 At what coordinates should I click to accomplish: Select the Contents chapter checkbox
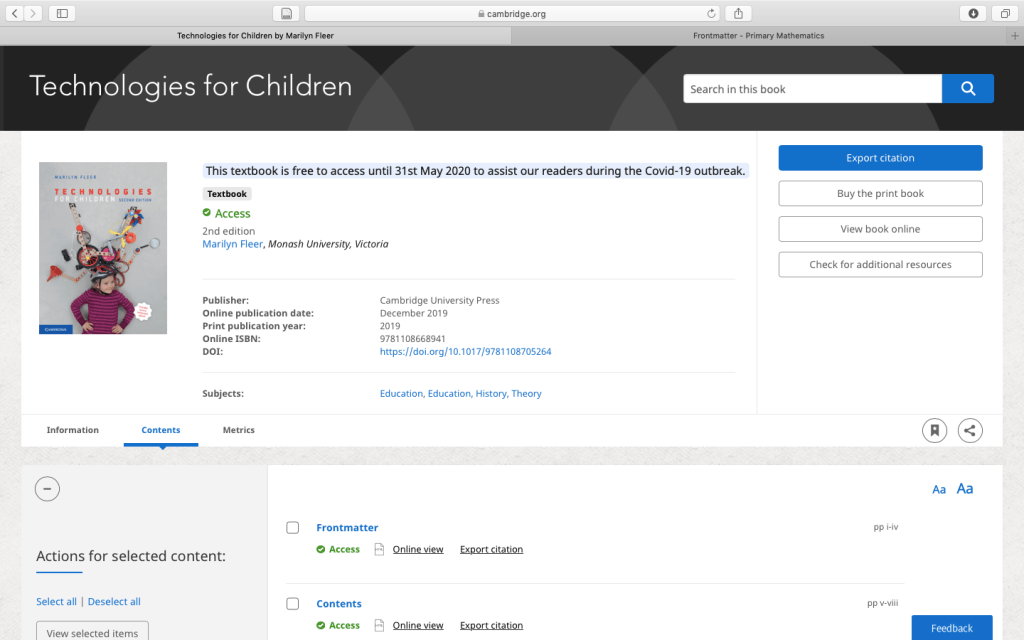293,604
